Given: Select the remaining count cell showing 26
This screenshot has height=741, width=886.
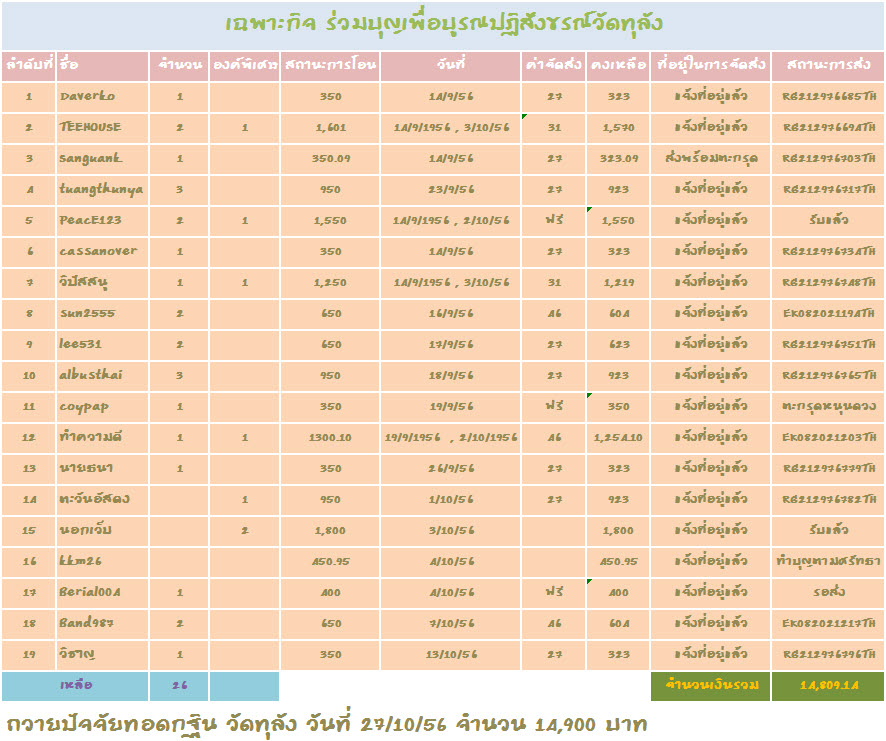Looking at the screenshot, I should coord(179,686).
